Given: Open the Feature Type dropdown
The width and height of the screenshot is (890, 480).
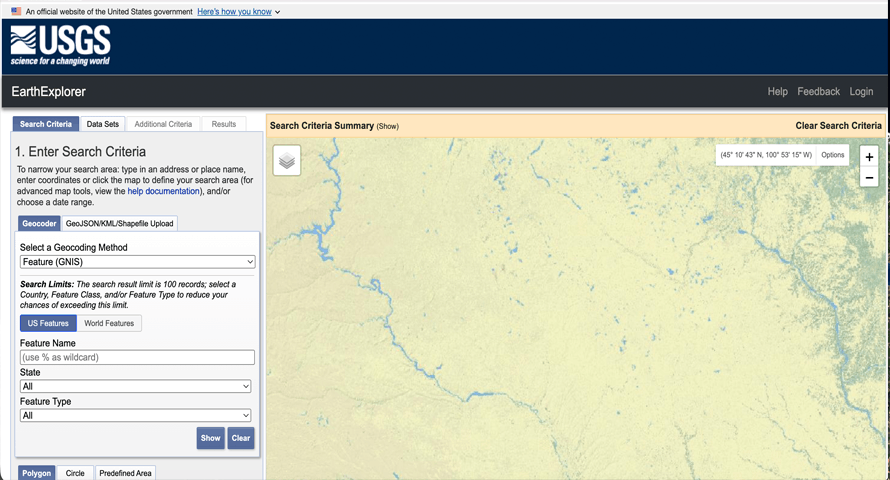Looking at the screenshot, I should (135, 415).
